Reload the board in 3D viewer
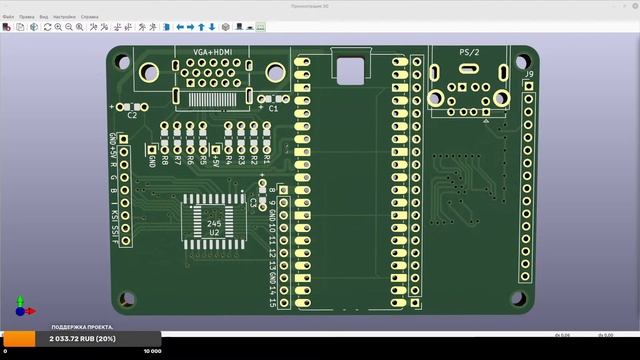Viewport: 640px width, 360px height. [7, 27]
